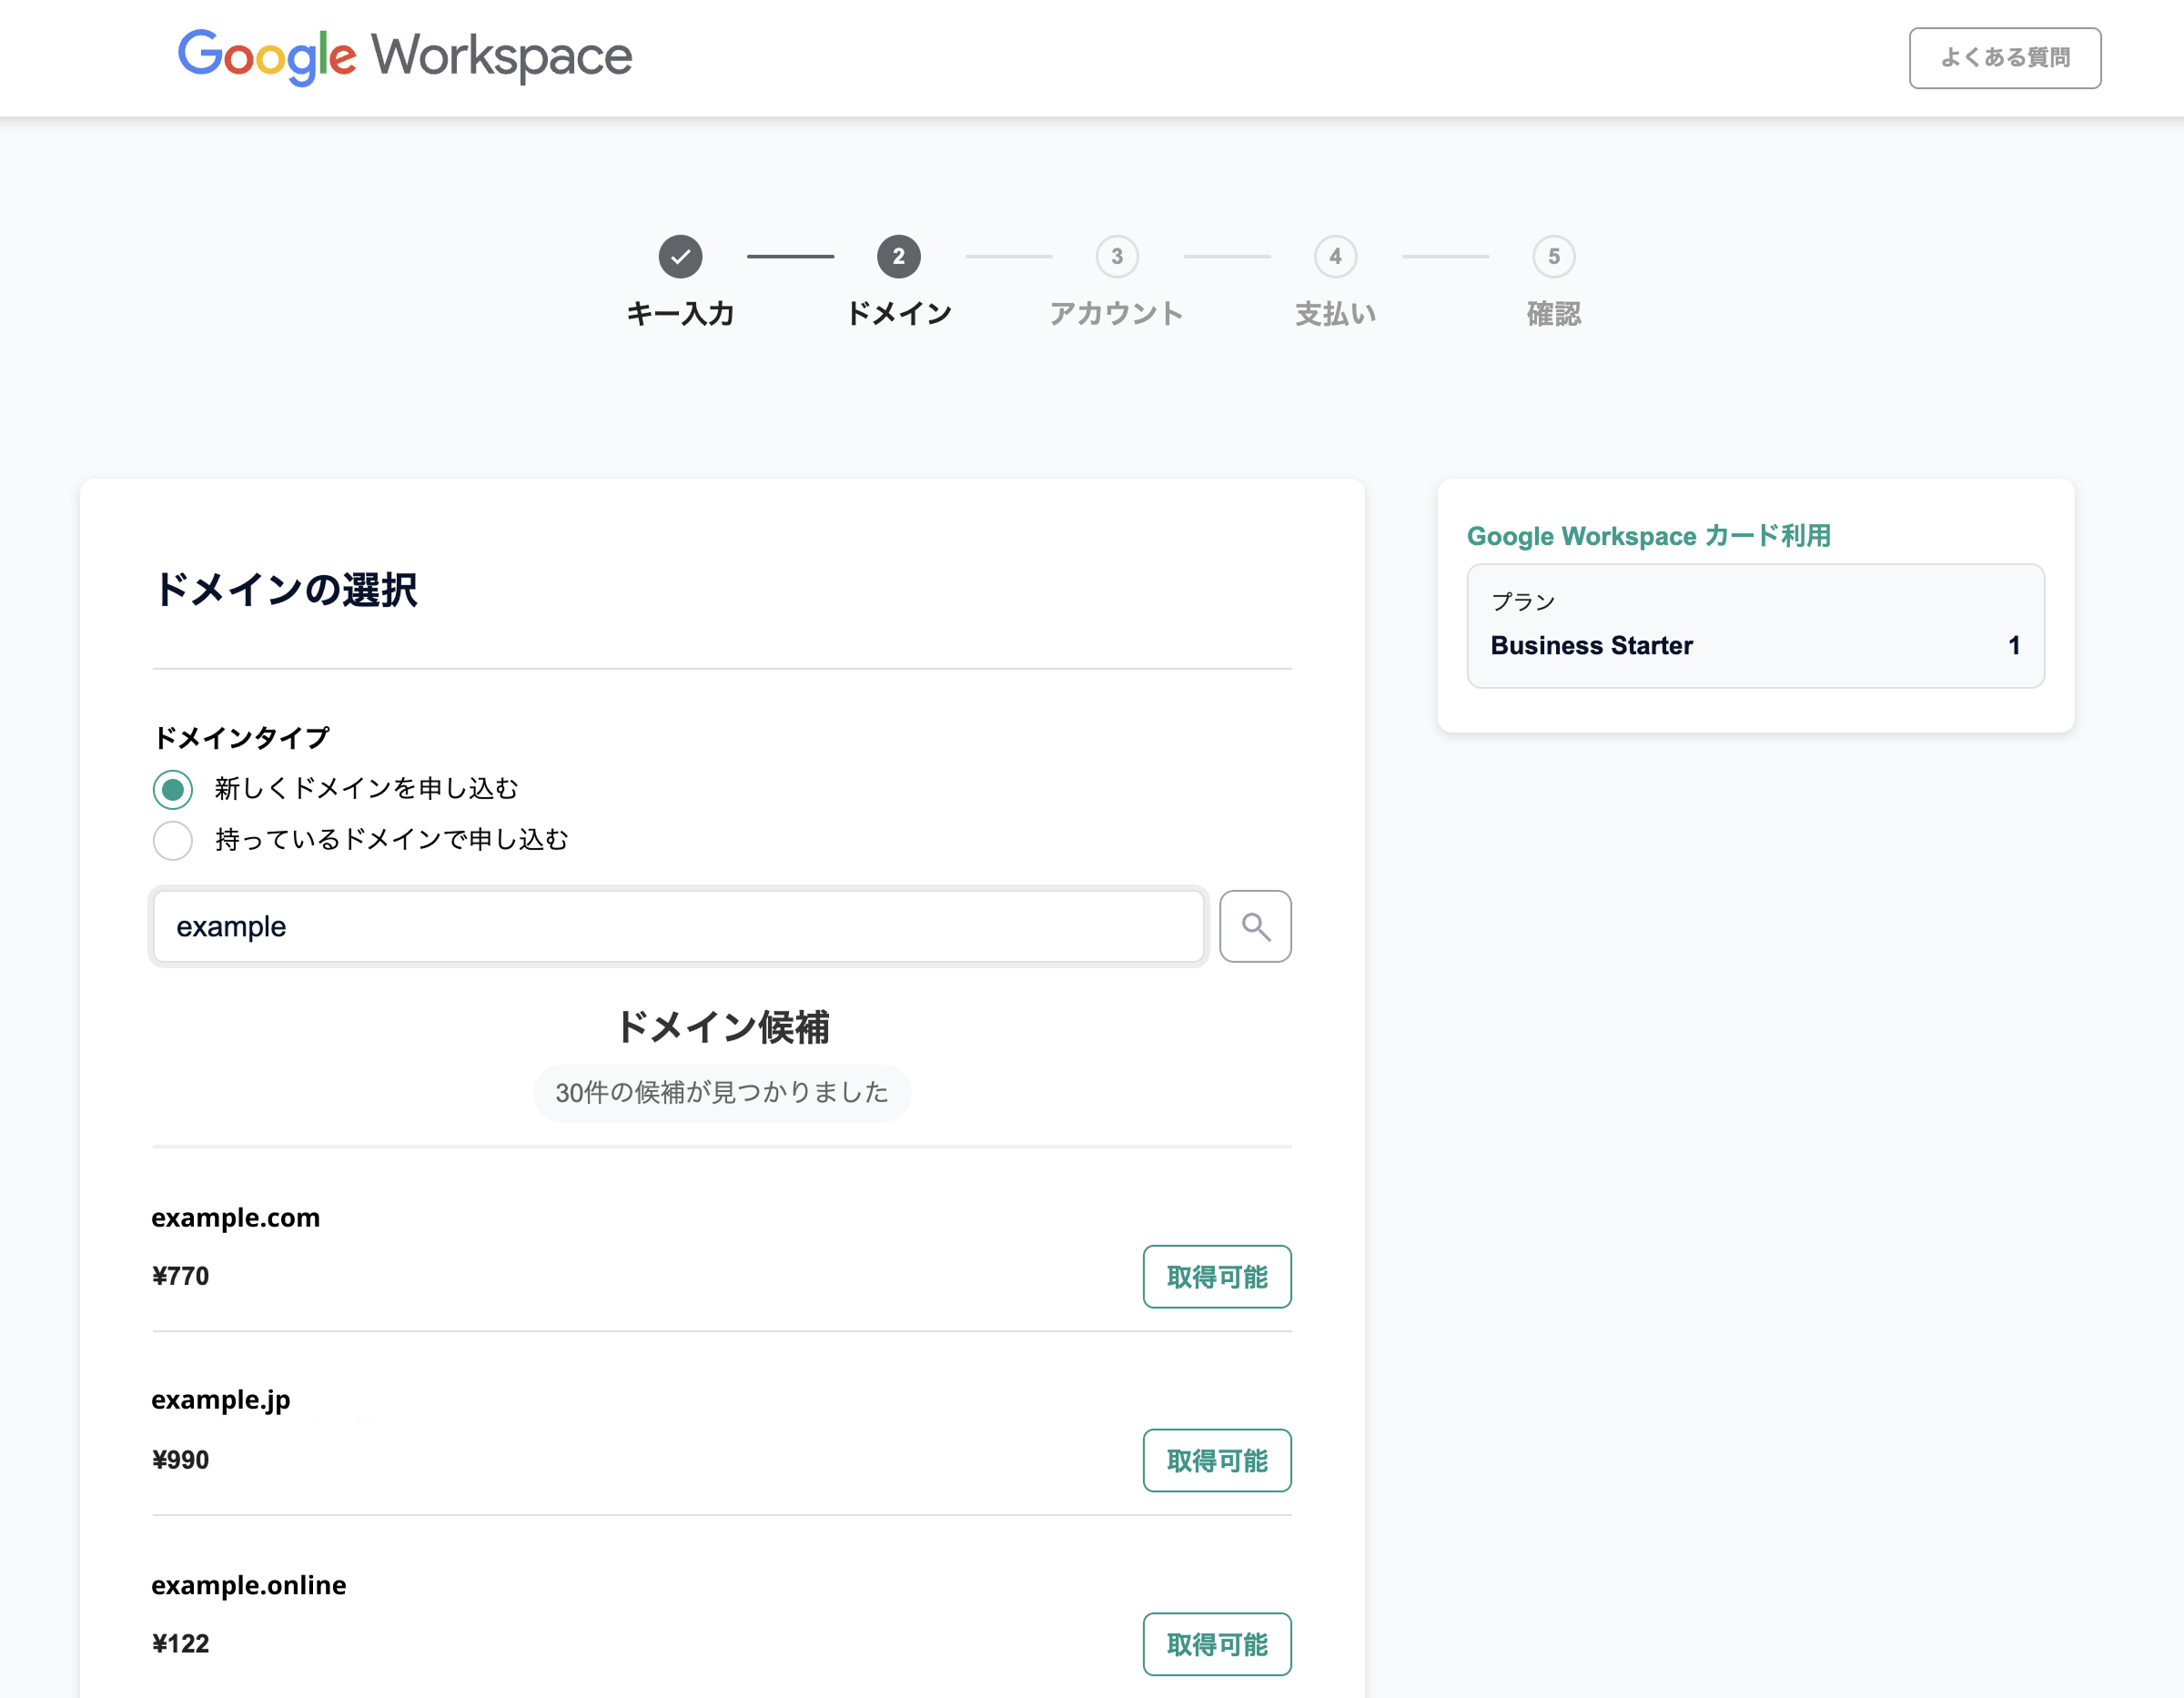This screenshot has width=2184, height=1698.
Task: Select the example.com domain name text
Action: 235,1217
